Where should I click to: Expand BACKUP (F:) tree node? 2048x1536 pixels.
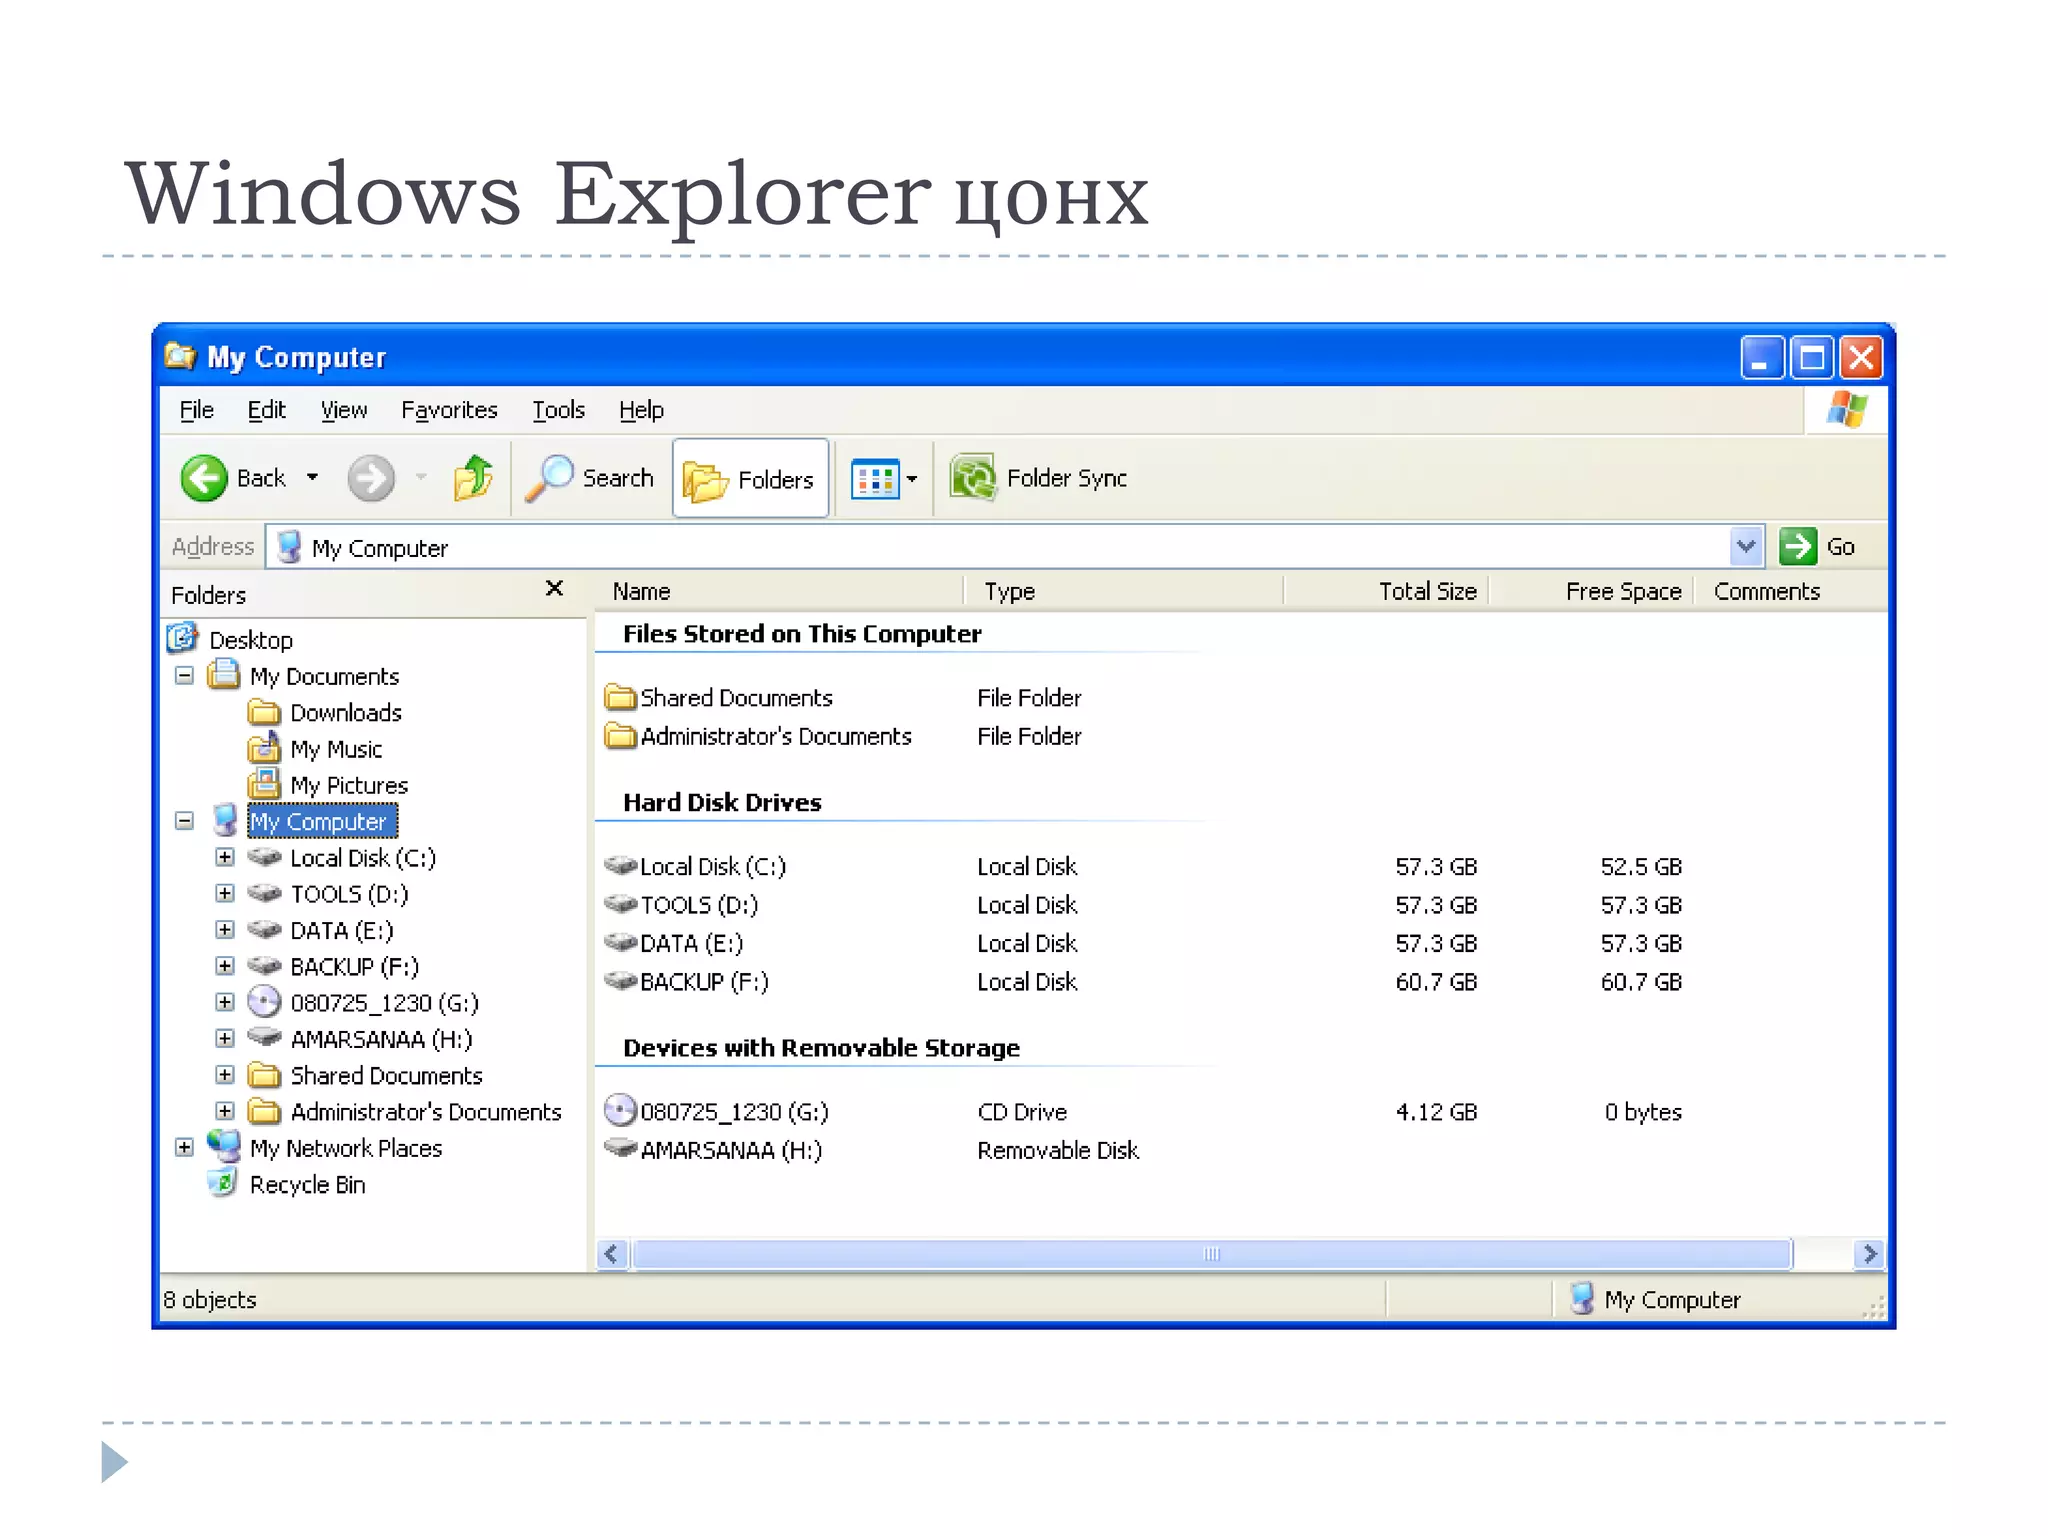point(225,966)
